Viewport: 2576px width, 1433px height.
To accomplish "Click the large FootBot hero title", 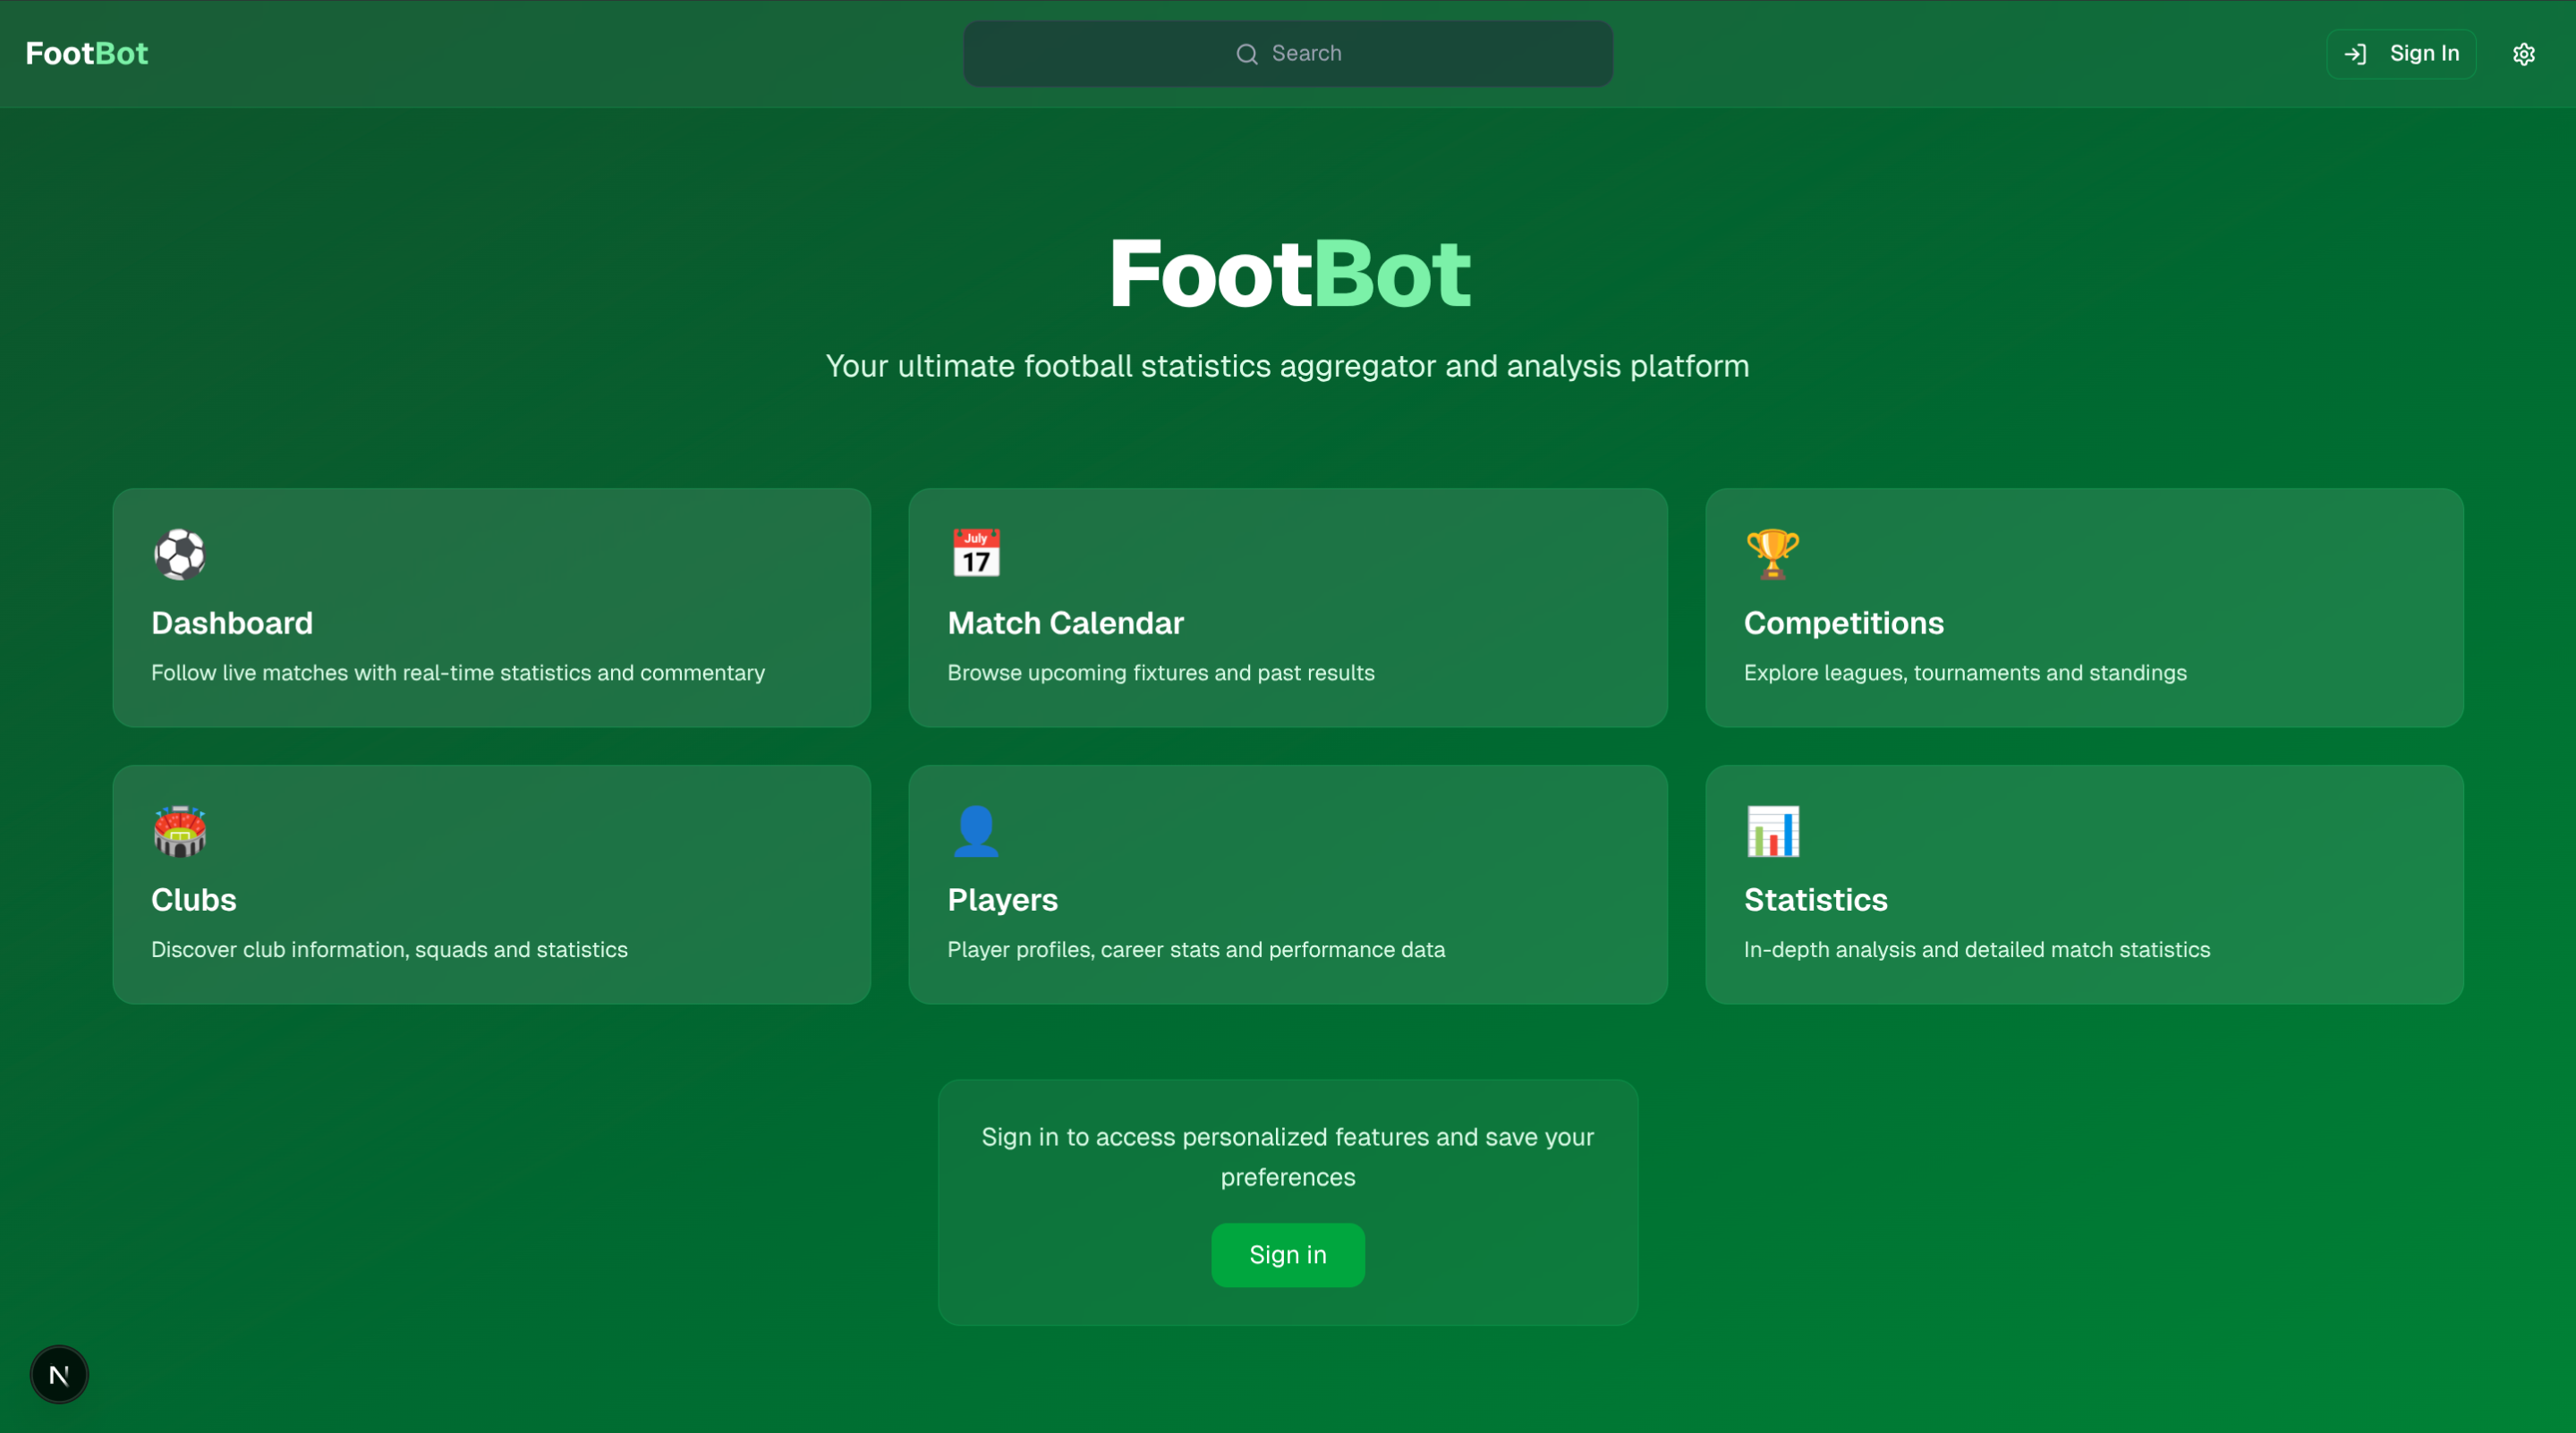I will (x=1288, y=274).
